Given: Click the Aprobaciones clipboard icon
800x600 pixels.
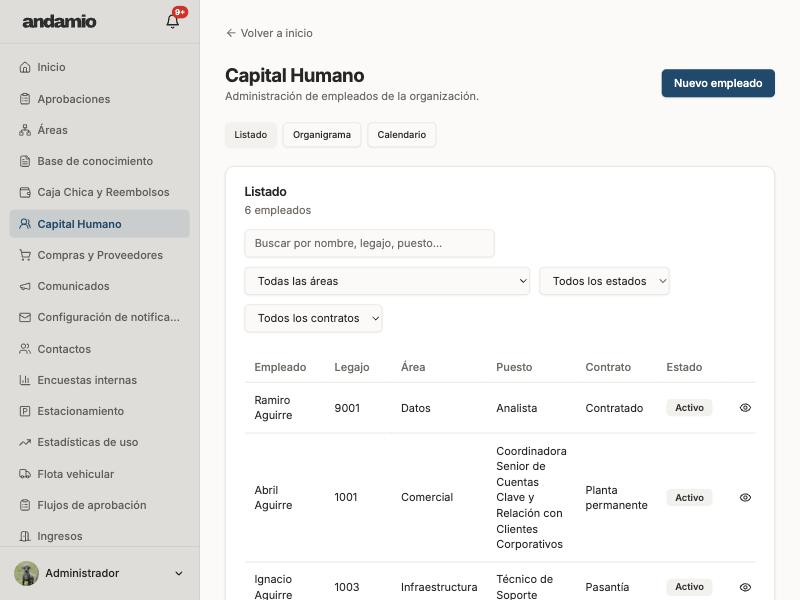Looking at the screenshot, I should [x=24, y=99].
